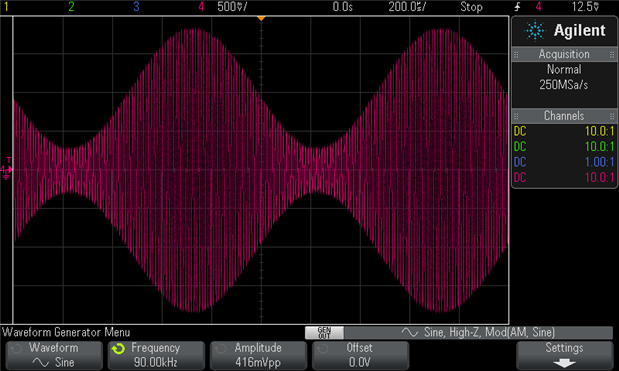Click the sine wave icon in status bar

(x=410, y=333)
